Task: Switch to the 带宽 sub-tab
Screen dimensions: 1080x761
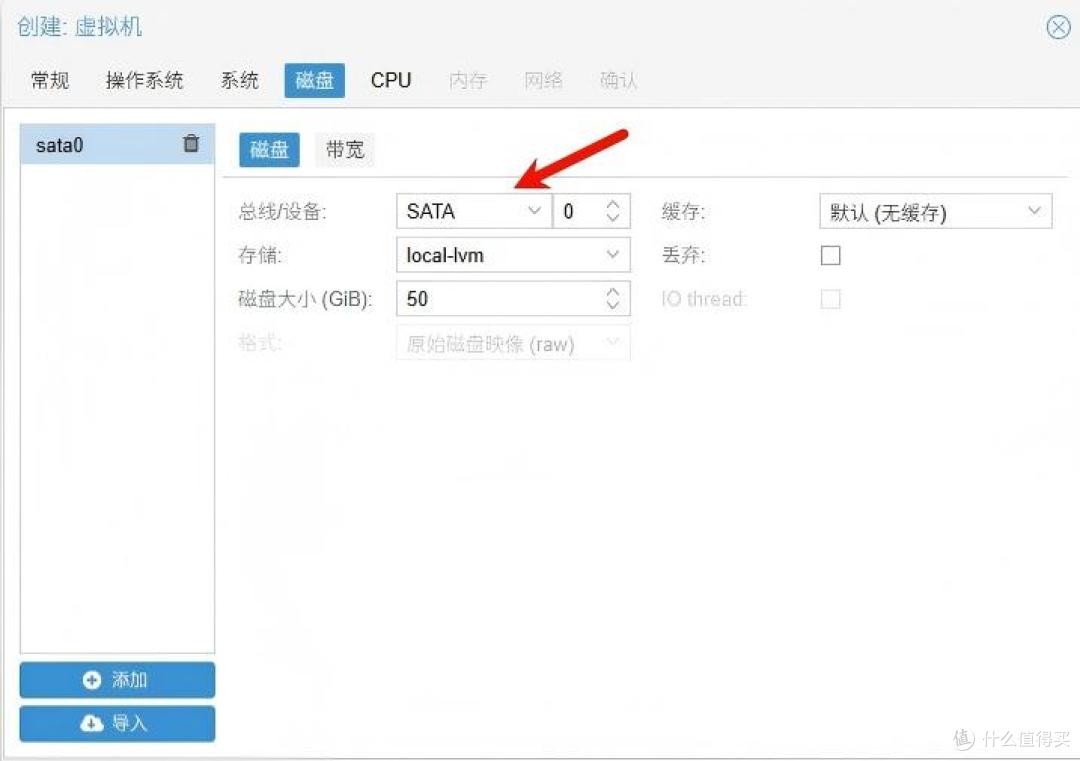Action: point(344,149)
